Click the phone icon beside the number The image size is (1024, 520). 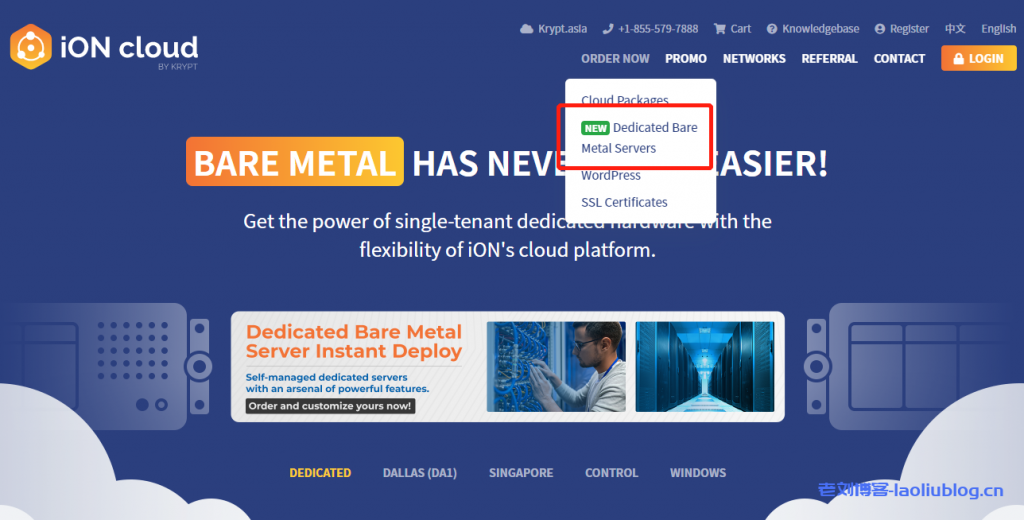click(607, 29)
